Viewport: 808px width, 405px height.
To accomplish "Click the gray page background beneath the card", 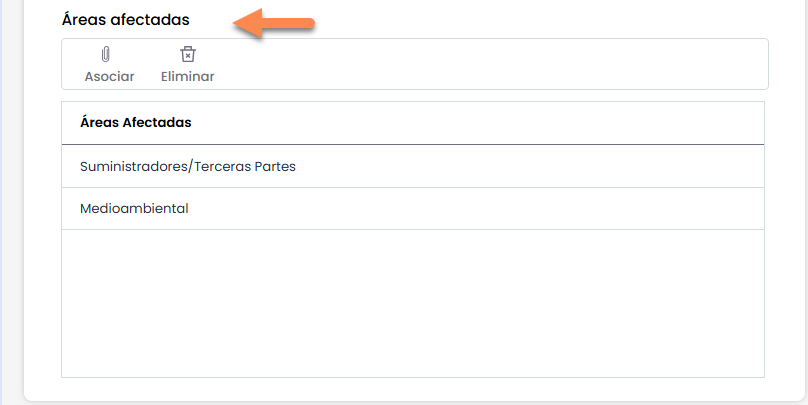I will click(400, 402).
